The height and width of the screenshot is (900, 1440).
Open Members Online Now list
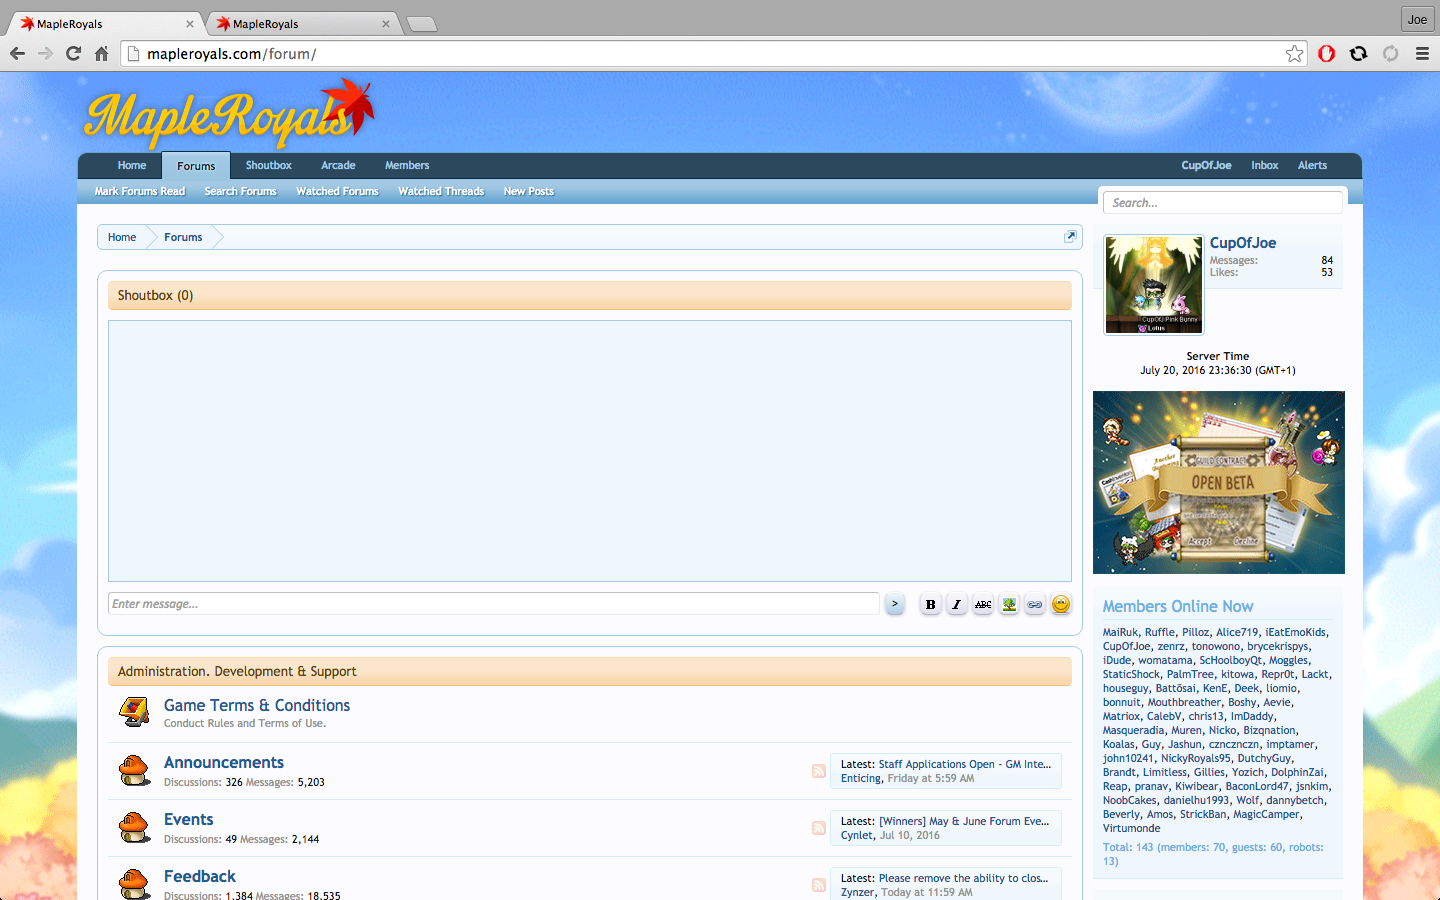pos(1178,607)
